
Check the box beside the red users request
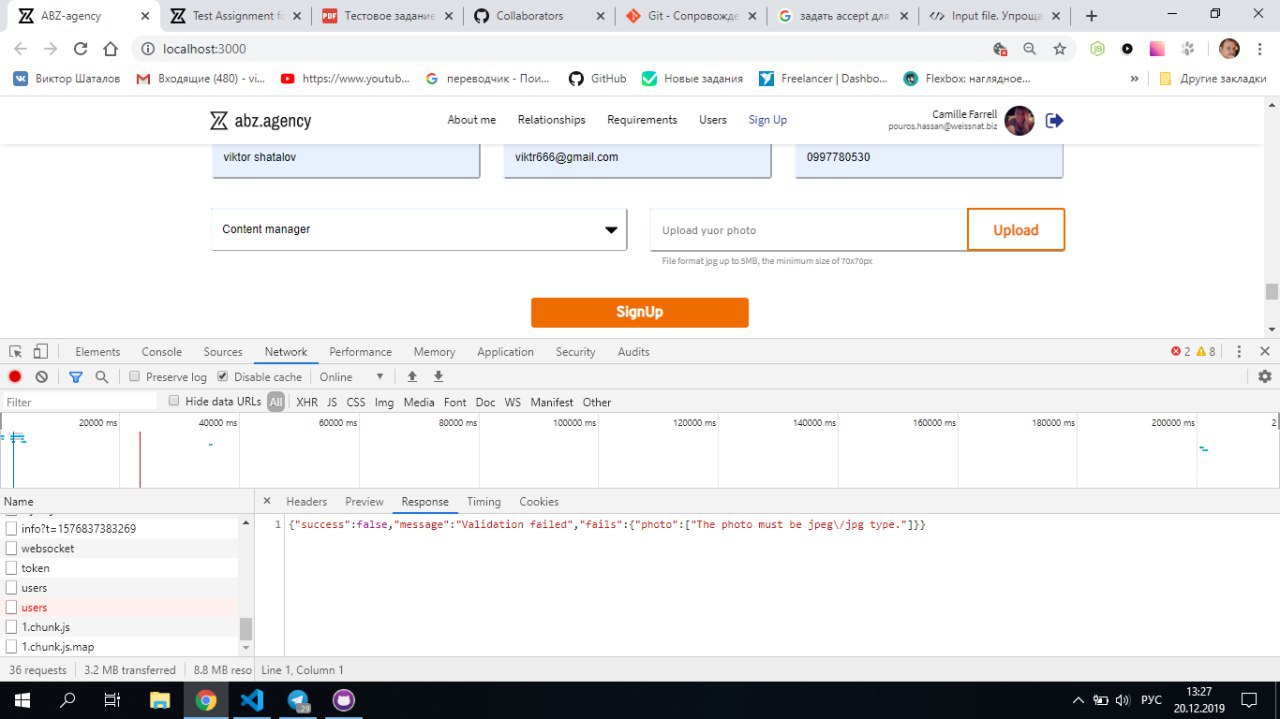pyautogui.click(x=12, y=607)
